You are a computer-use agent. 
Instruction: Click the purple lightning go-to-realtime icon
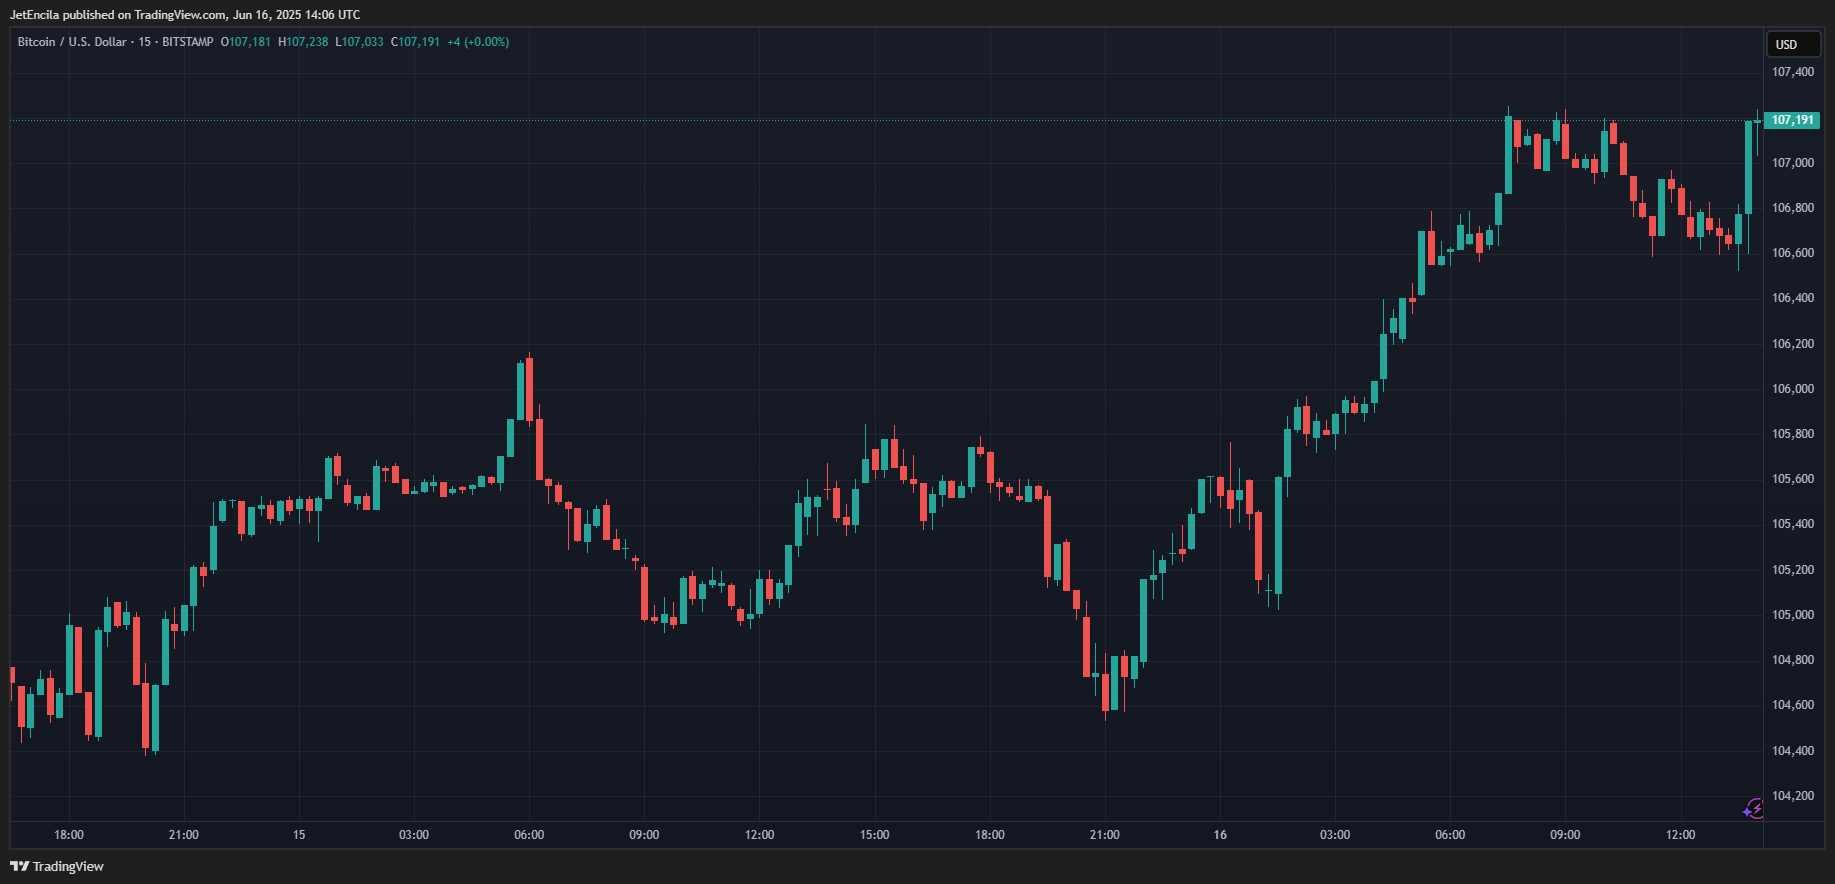[1753, 808]
